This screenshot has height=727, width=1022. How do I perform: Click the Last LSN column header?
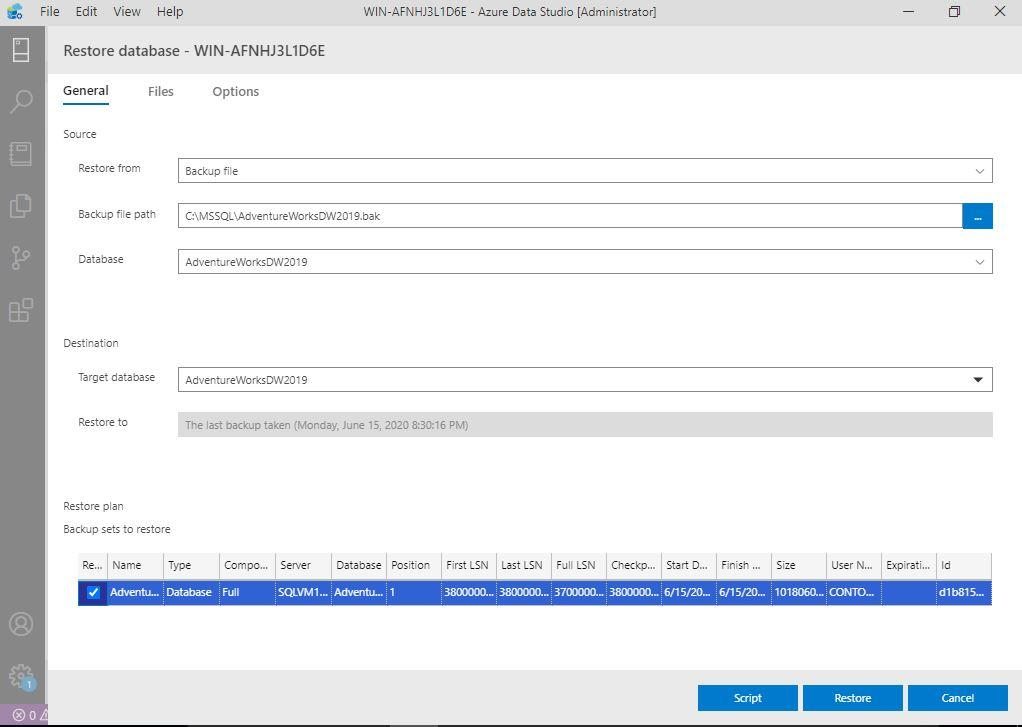click(523, 565)
